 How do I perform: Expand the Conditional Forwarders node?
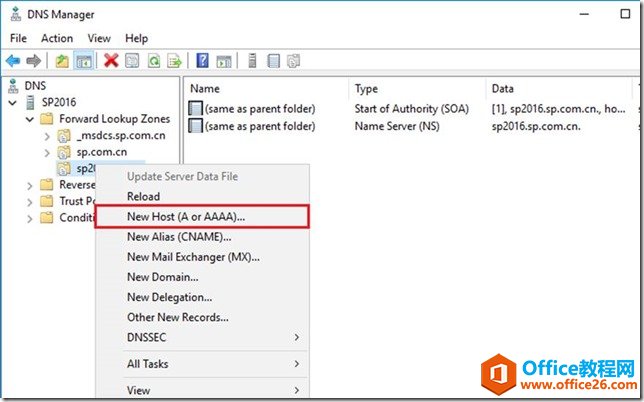point(30,218)
